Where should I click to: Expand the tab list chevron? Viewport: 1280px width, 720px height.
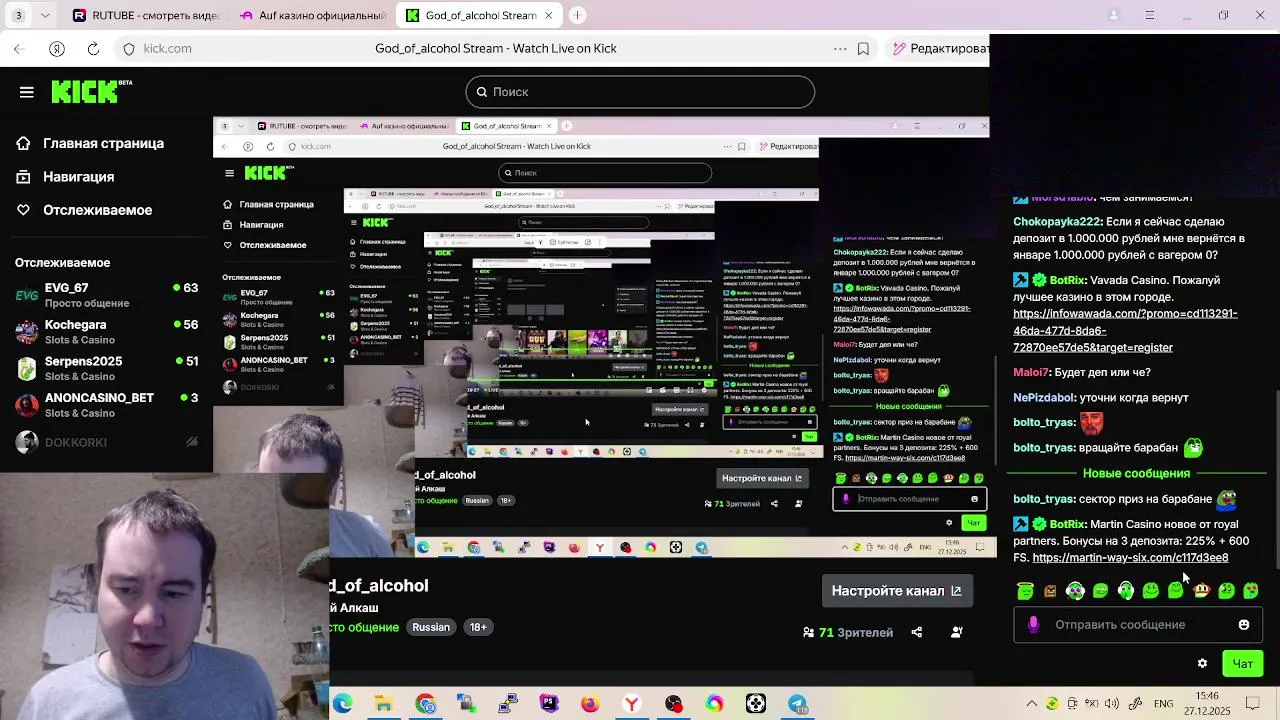click(43, 15)
